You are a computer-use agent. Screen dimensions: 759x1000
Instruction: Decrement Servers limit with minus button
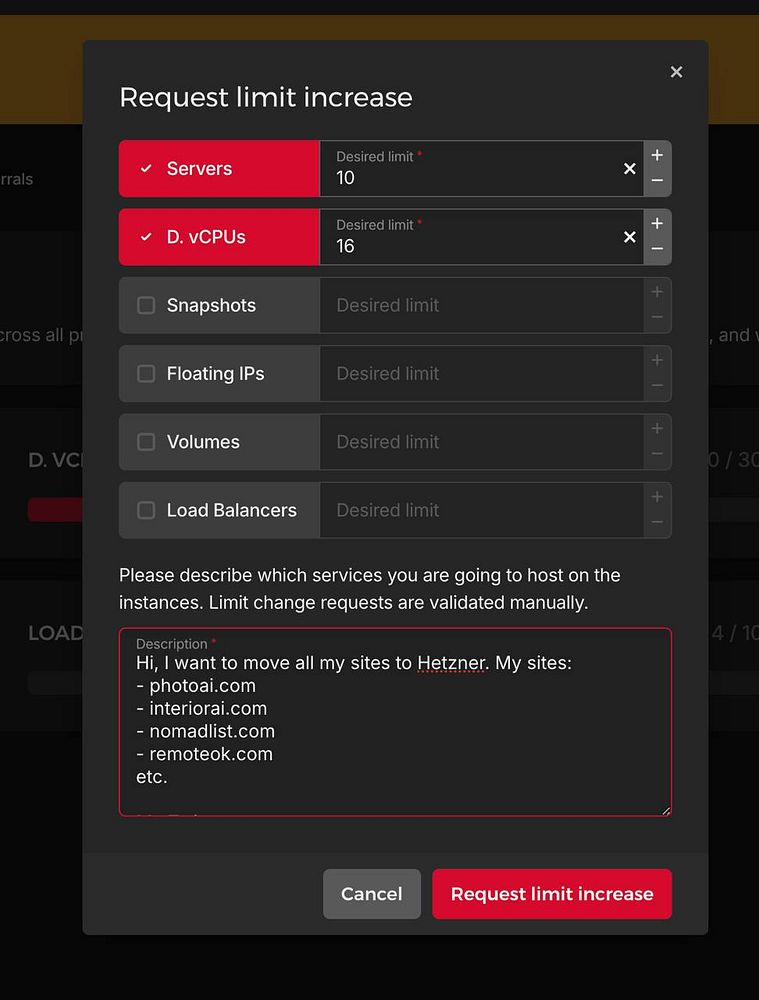coord(657,181)
